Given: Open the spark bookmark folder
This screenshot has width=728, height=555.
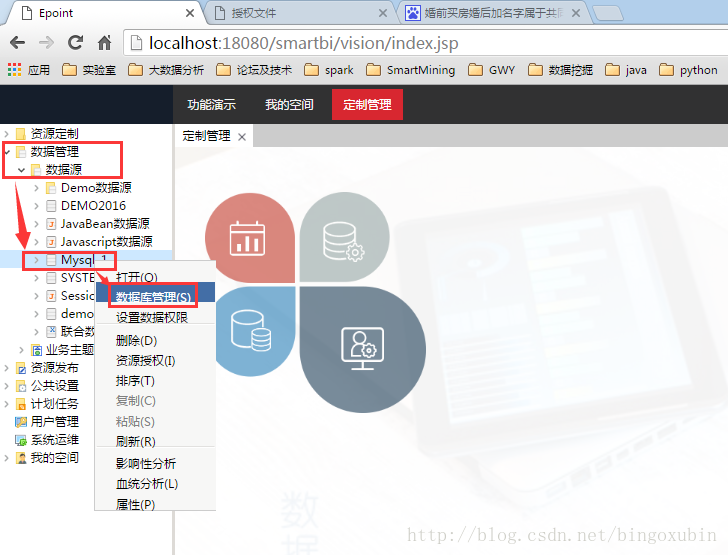Looking at the screenshot, I should coord(329,70).
